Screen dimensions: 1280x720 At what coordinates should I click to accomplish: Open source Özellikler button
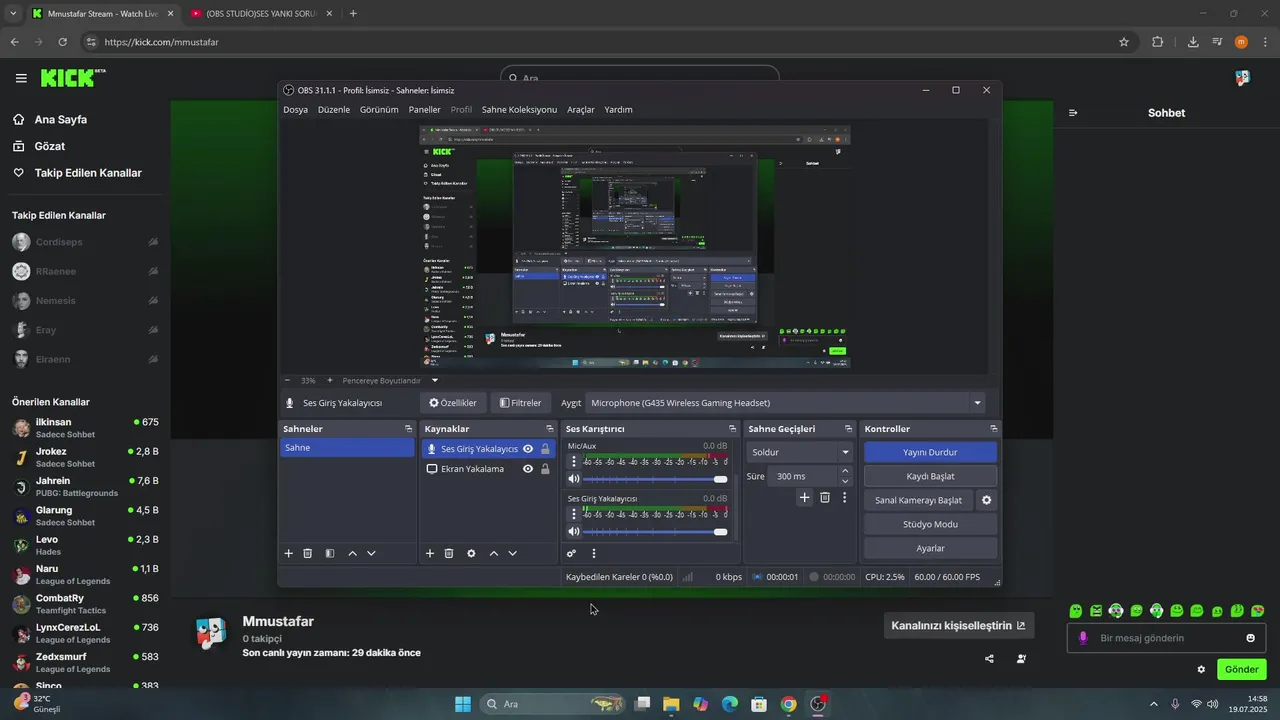[453, 403]
